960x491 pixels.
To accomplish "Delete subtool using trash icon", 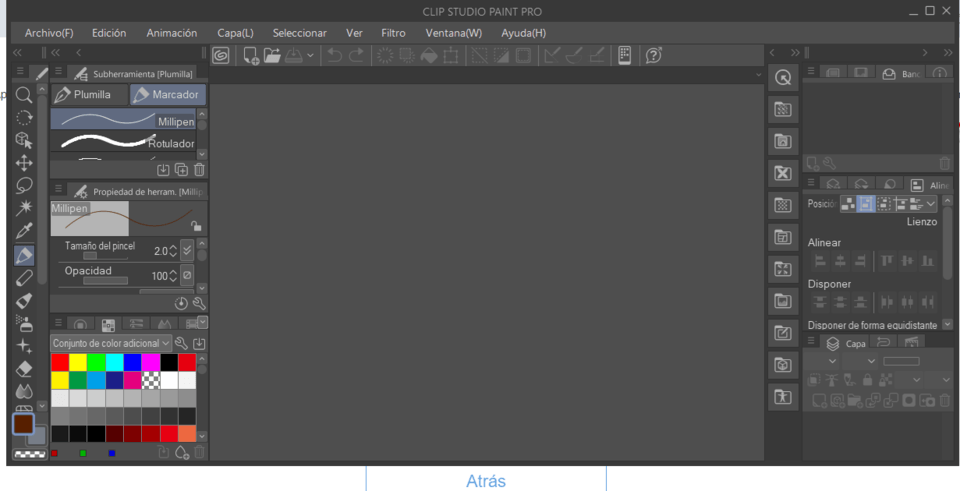I will (x=199, y=171).
